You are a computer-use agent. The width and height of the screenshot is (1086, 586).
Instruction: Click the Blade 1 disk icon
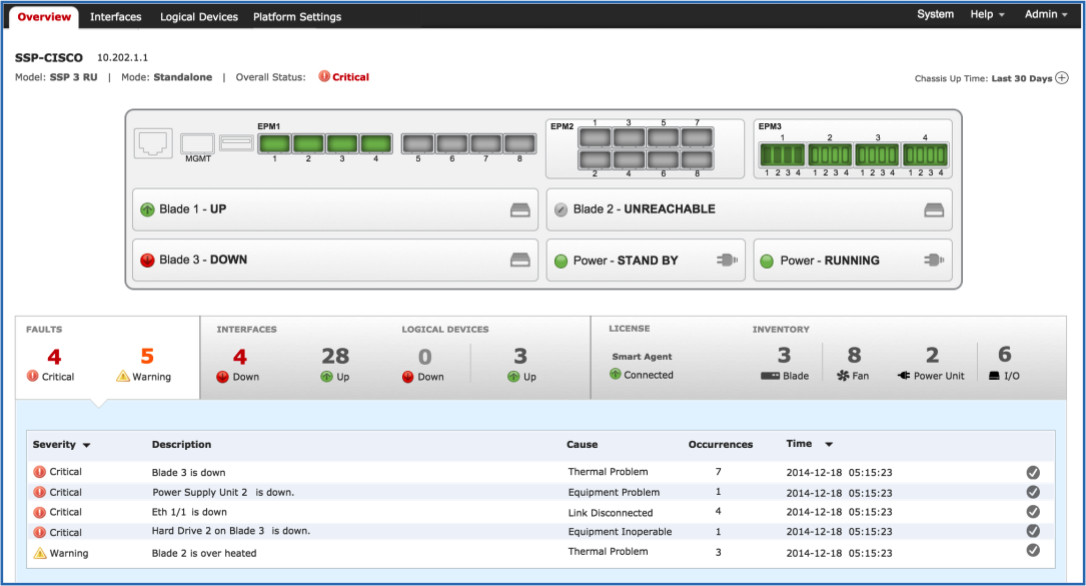520,210
